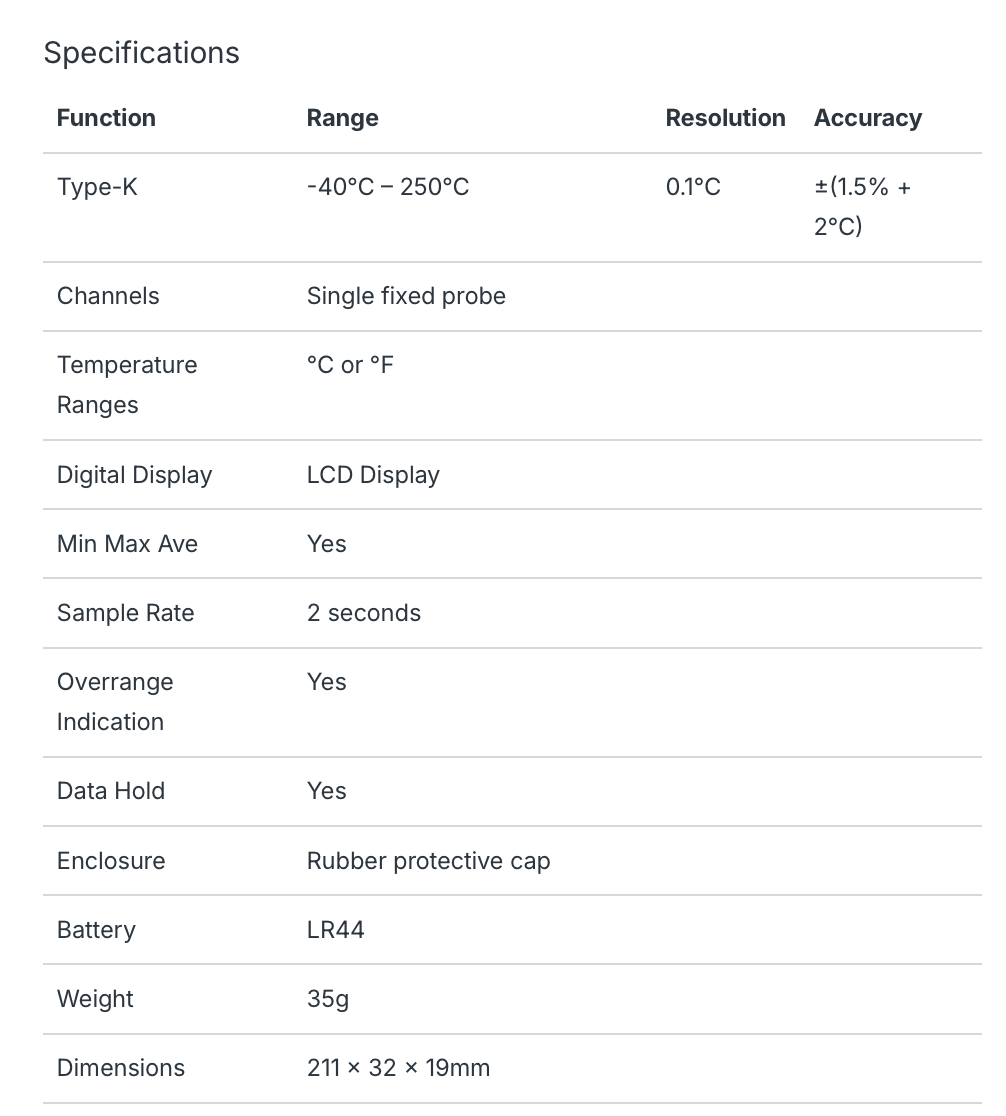Select the 35g weight value
The image size is (1006, 1116).
tap(328, 999)
